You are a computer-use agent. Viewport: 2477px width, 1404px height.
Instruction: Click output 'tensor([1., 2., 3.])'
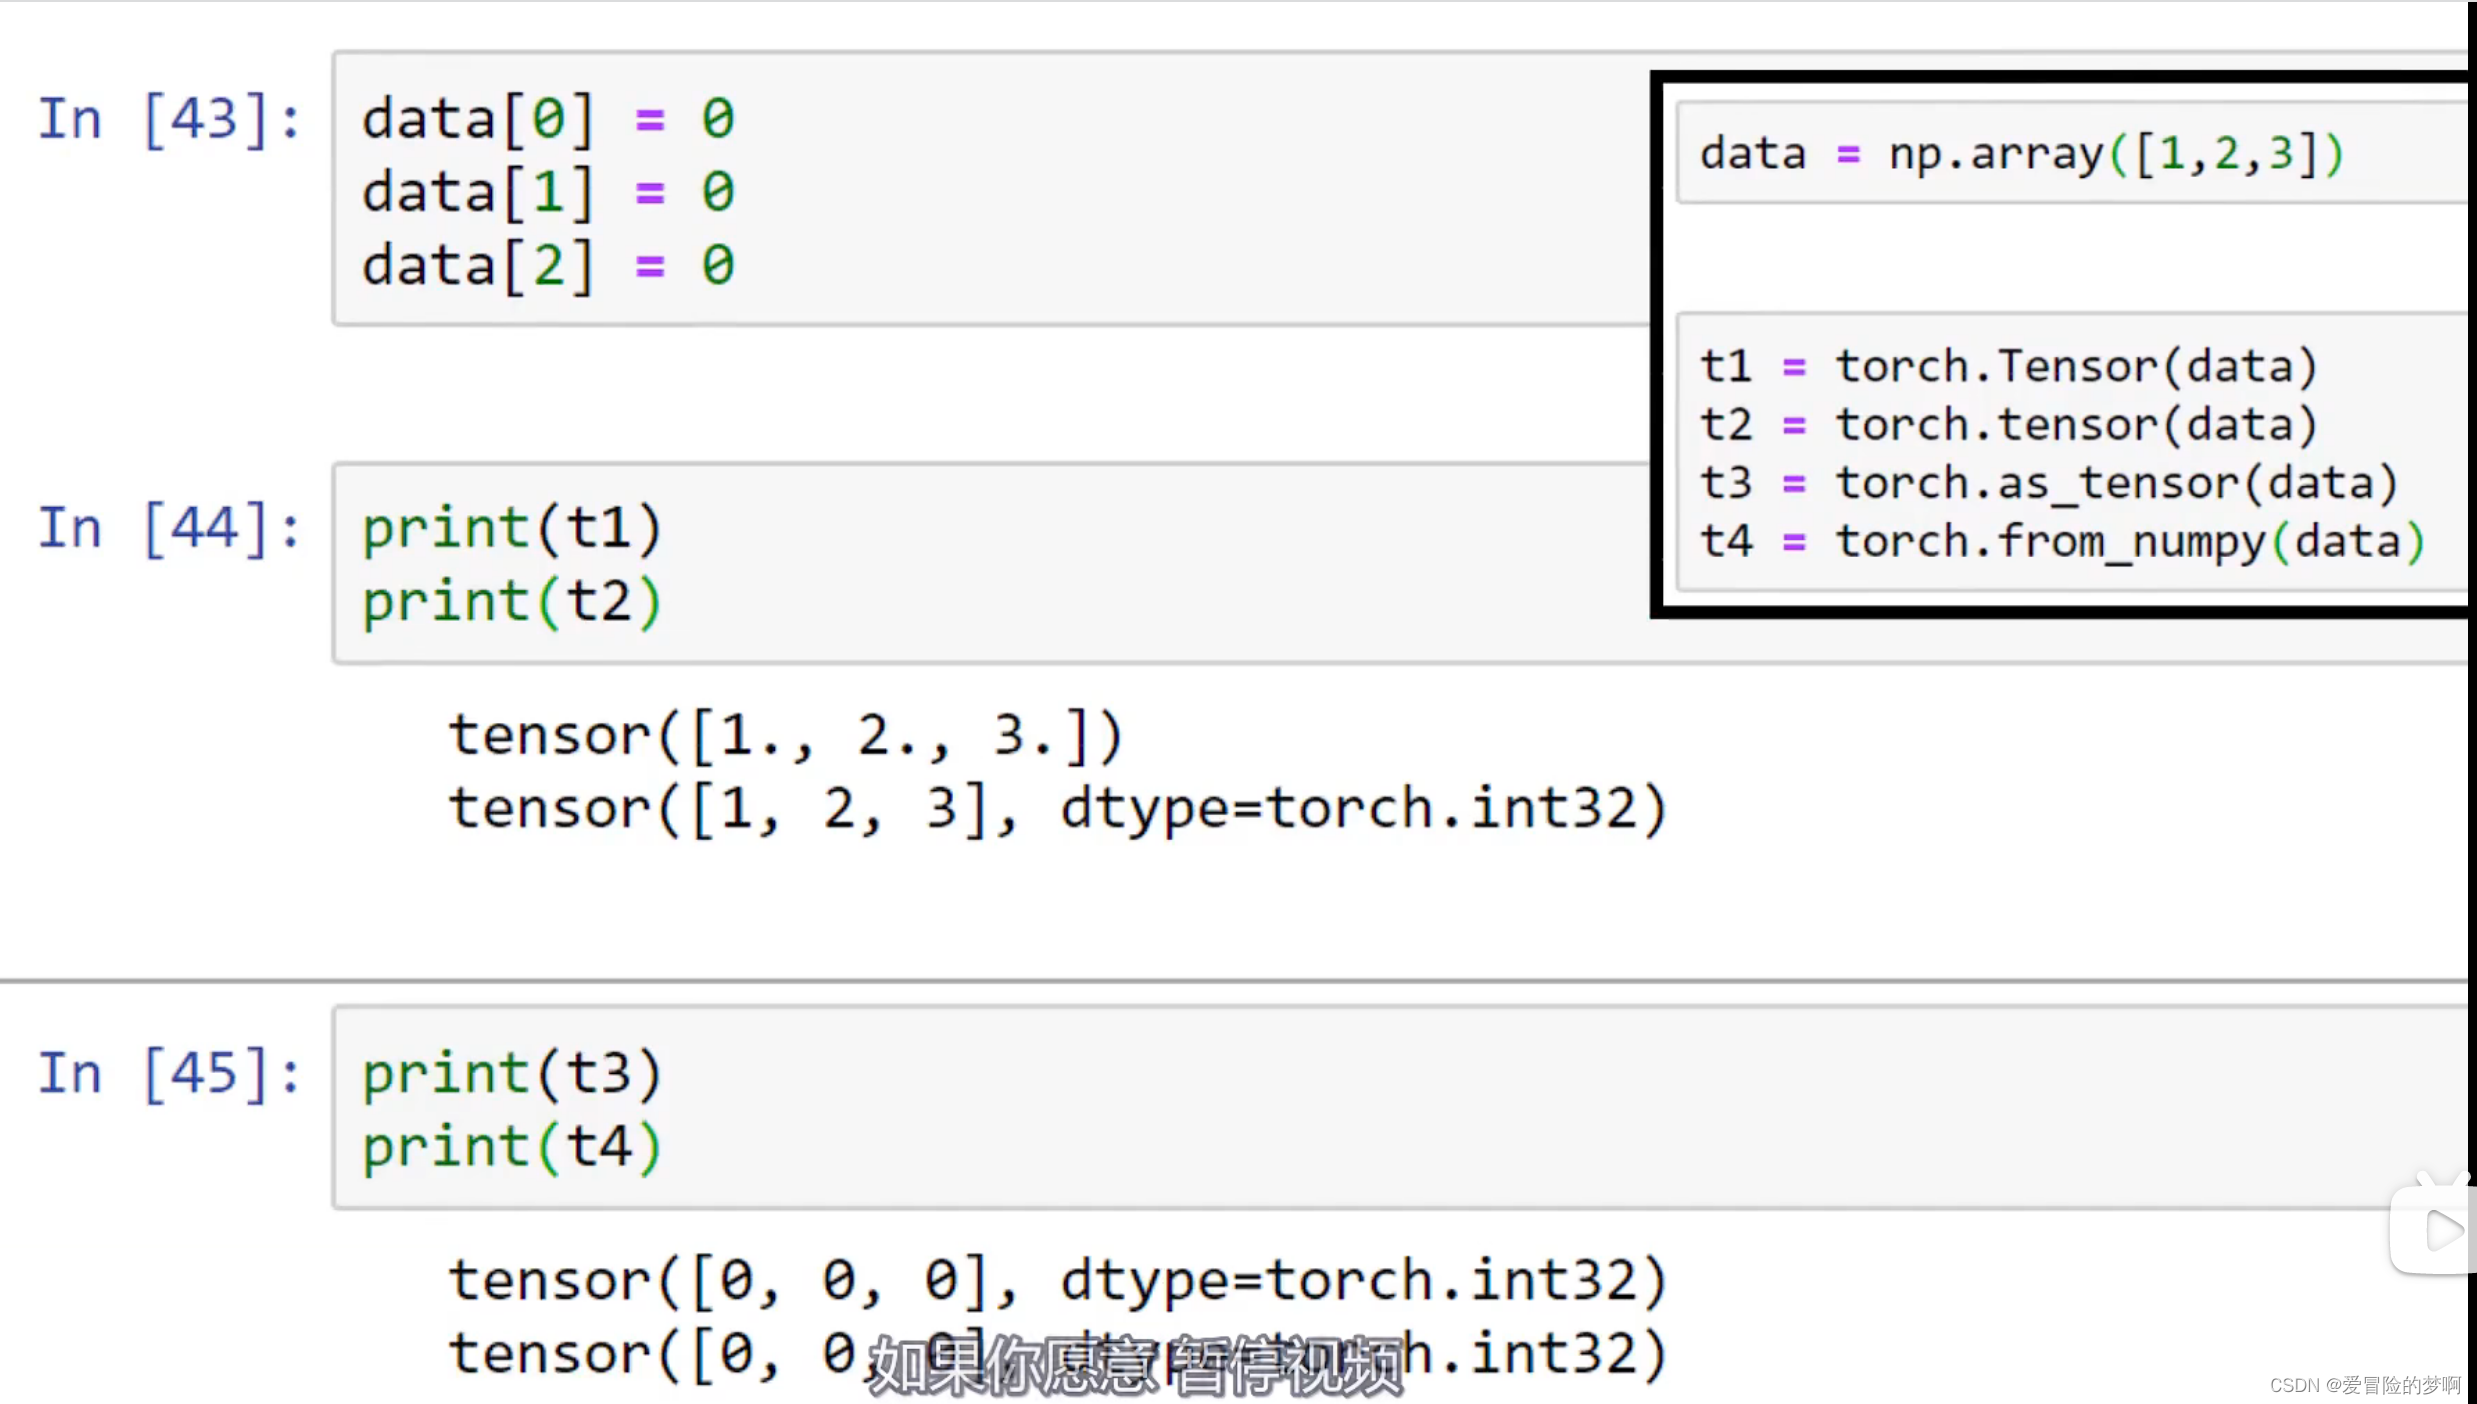click(x=786, y=736)
